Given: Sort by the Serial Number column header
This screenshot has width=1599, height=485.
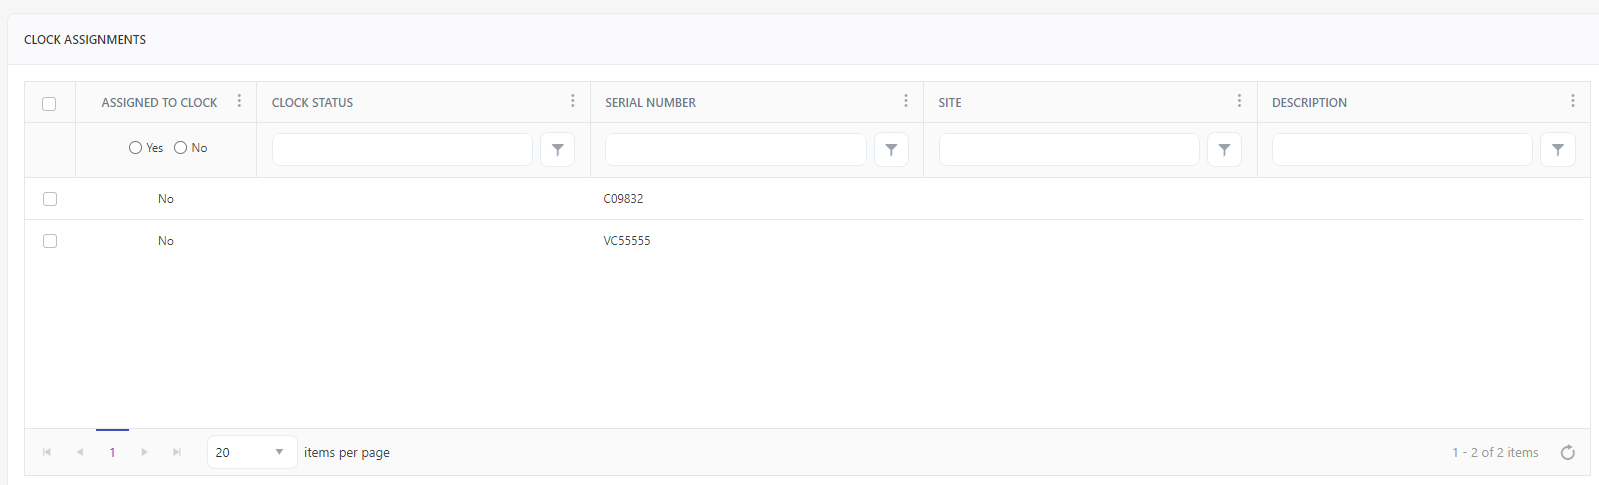Looking at the screenshot, I should [650, 103].
